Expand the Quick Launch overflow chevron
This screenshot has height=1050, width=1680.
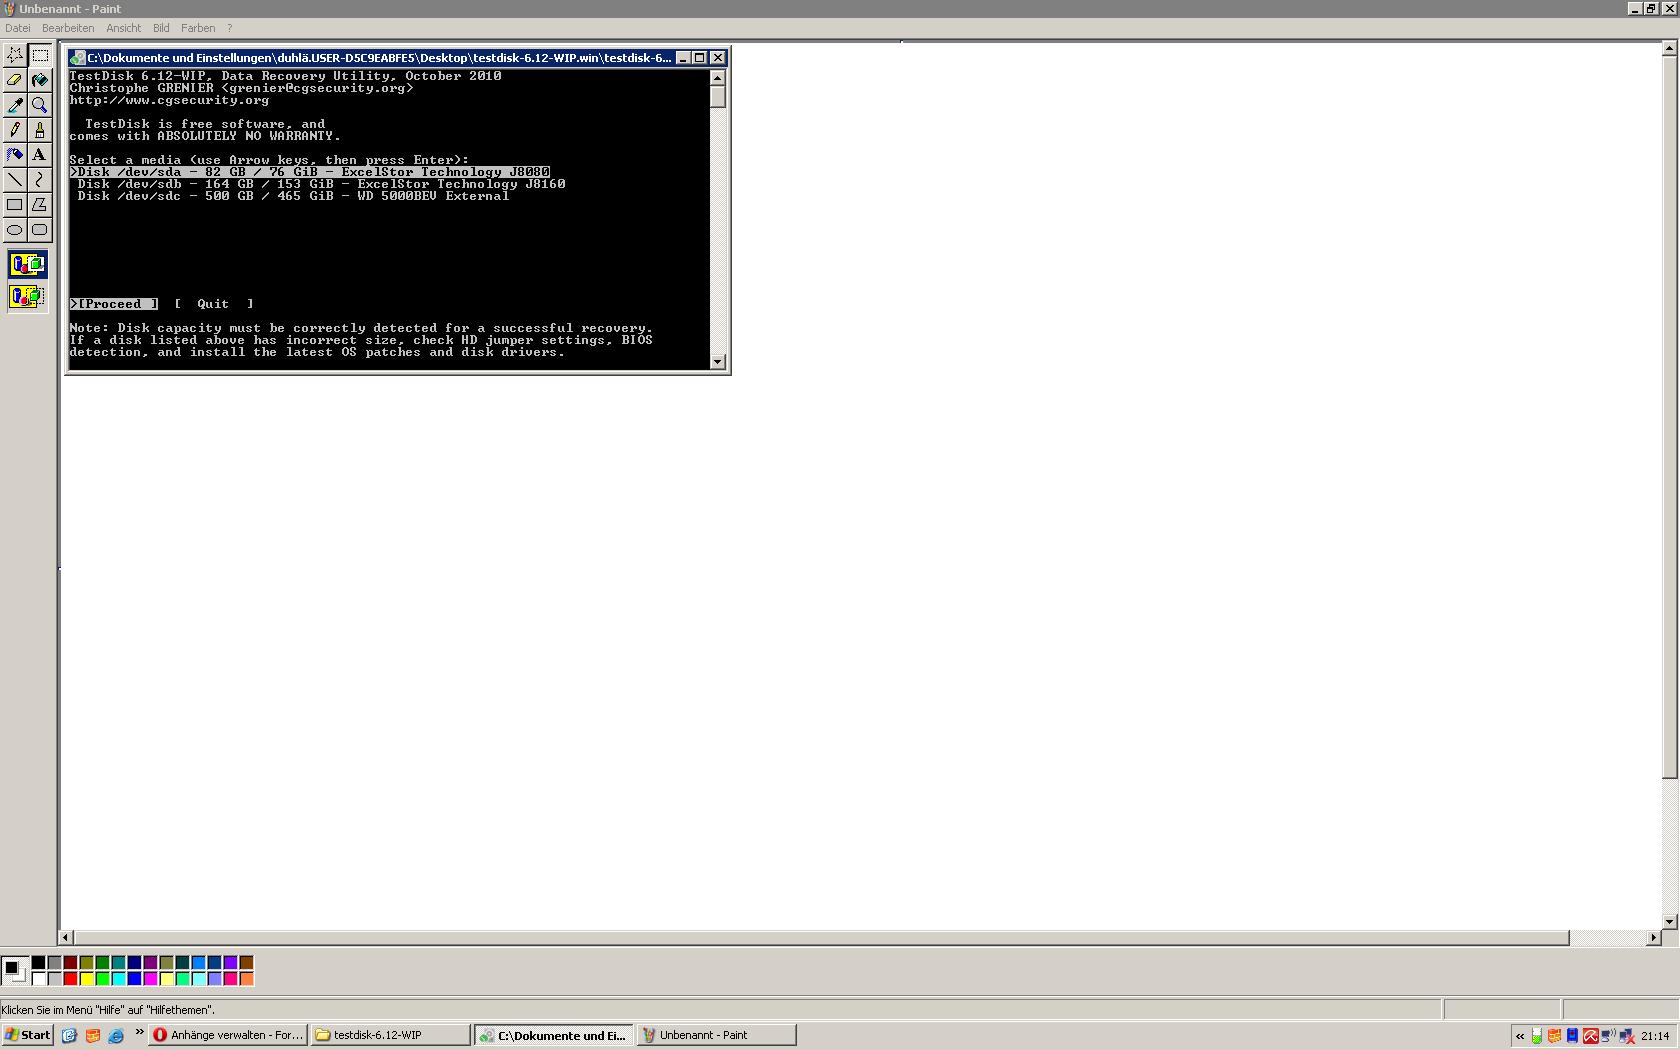coord(139,1033)
